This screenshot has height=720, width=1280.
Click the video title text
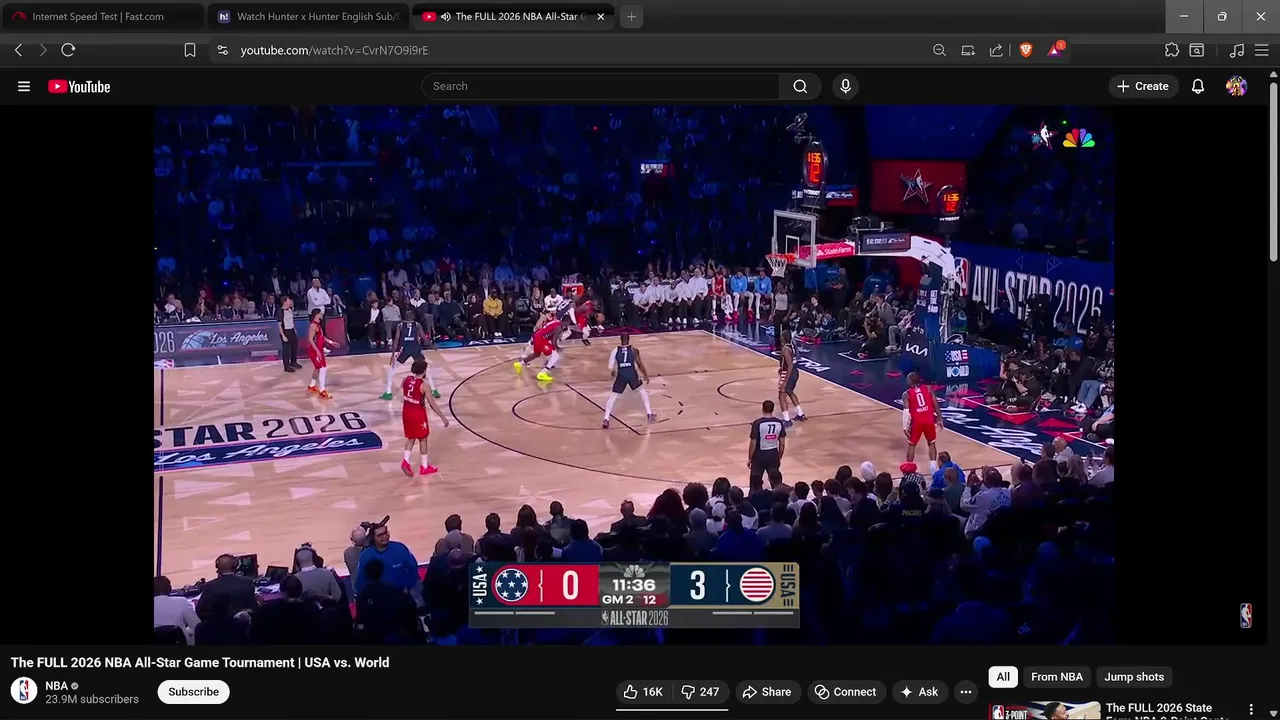click(200, 662)
